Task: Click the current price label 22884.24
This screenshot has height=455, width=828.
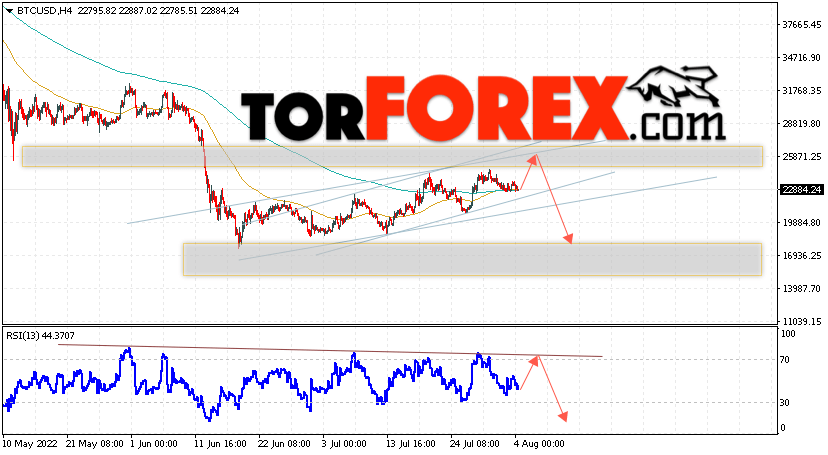Action: 802,189
